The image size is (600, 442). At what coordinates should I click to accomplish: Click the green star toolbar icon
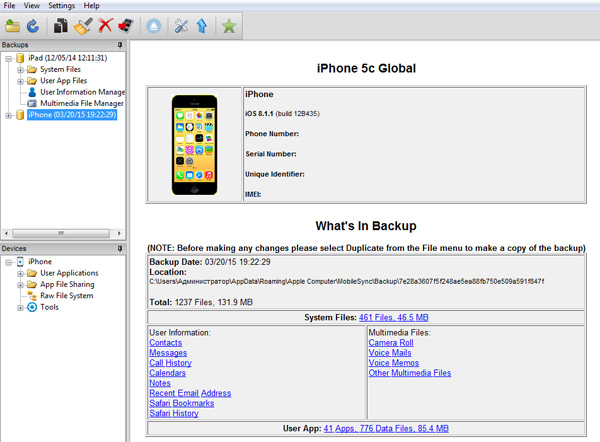coord(229,27)
